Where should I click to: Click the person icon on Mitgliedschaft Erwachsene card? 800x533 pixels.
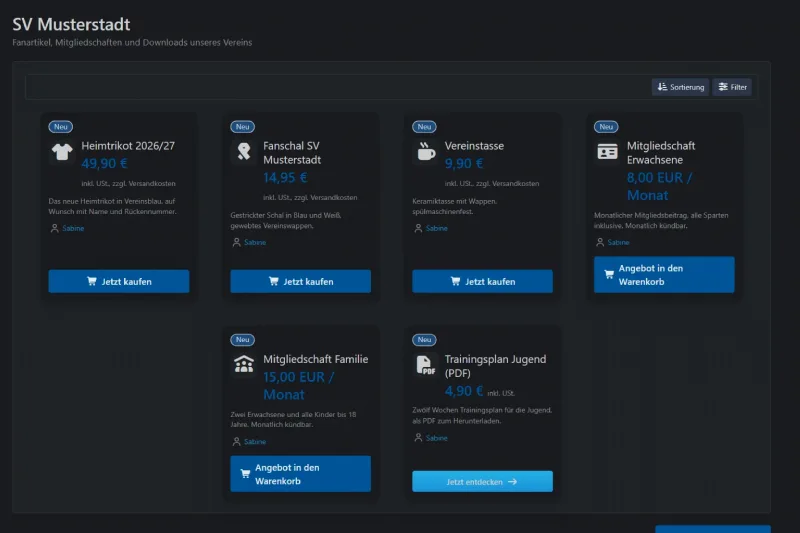(600, 242)
